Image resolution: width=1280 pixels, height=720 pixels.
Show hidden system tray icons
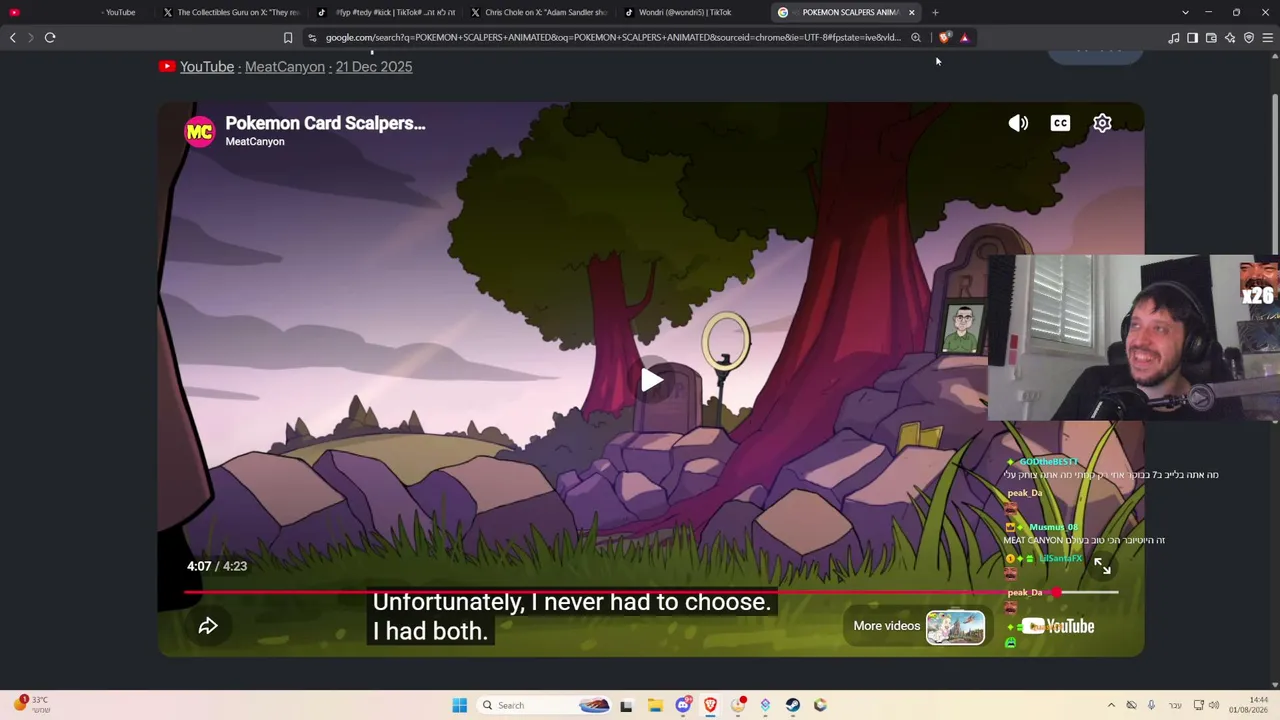pos(1111,705)
